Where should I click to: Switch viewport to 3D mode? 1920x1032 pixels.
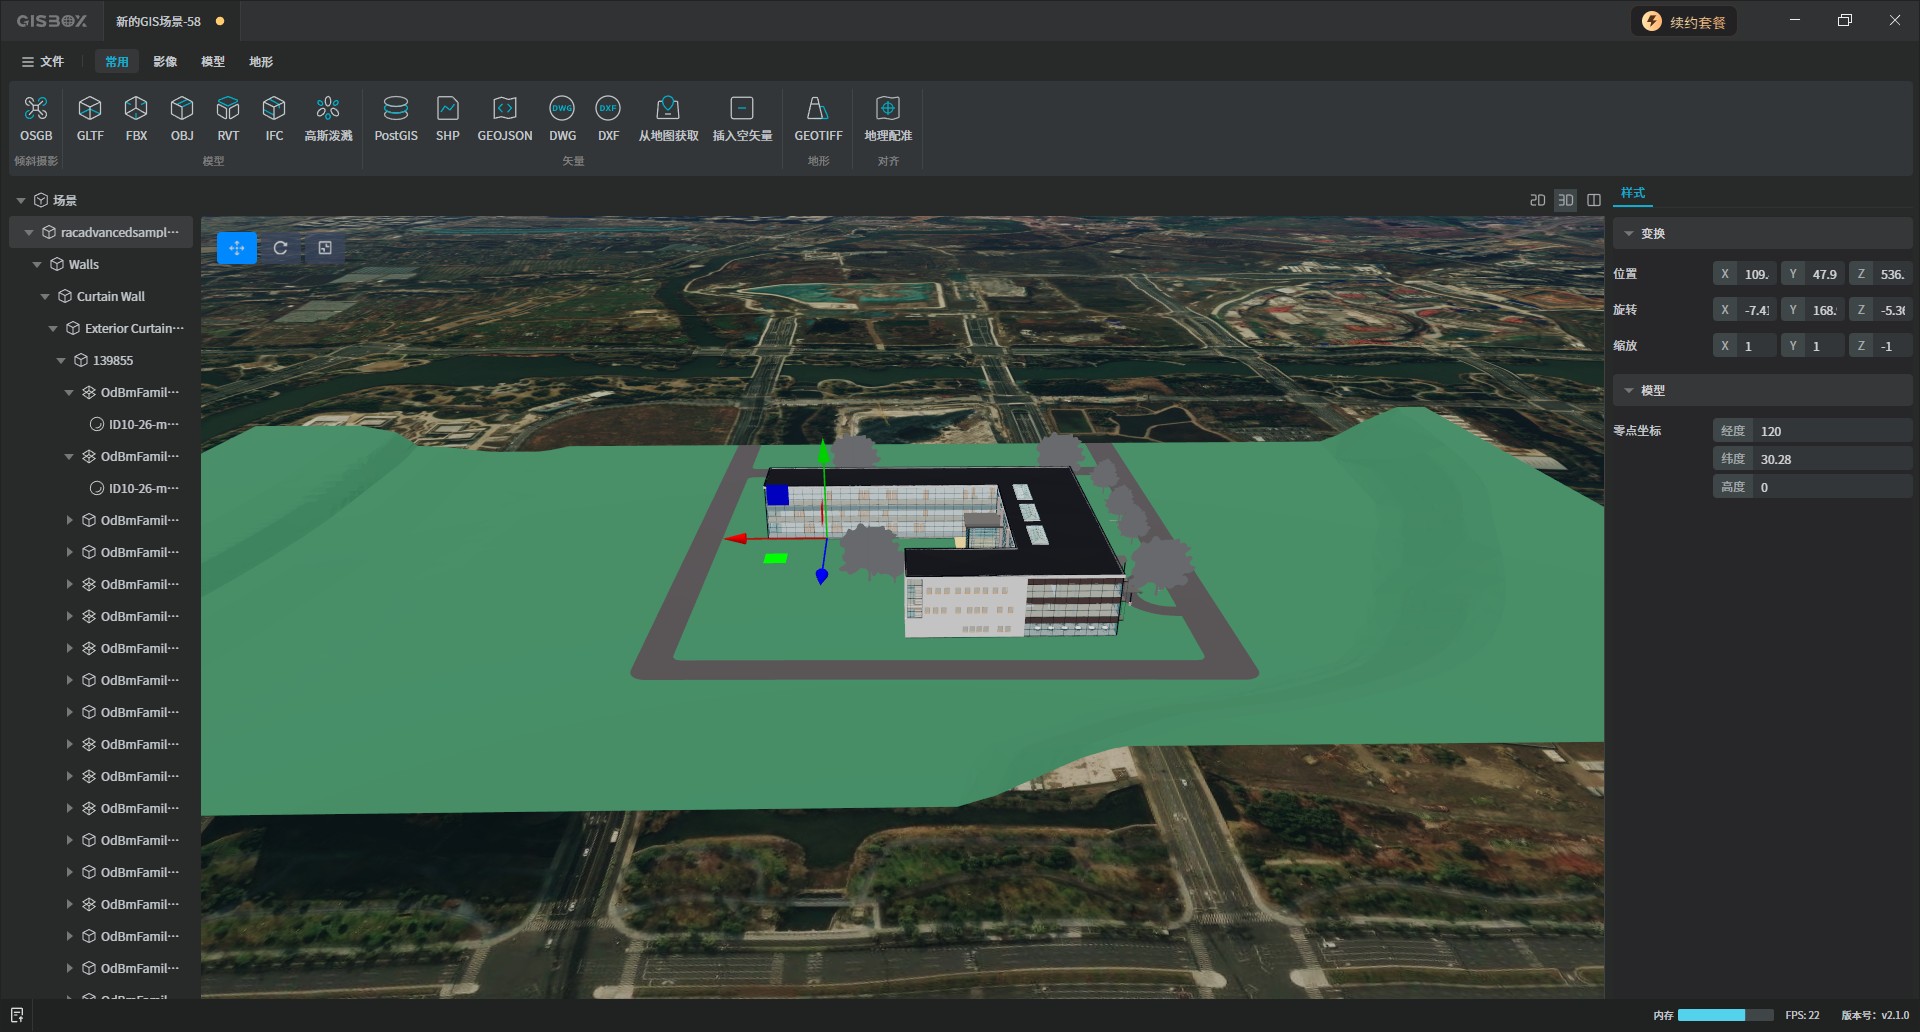coord(1565,200)
